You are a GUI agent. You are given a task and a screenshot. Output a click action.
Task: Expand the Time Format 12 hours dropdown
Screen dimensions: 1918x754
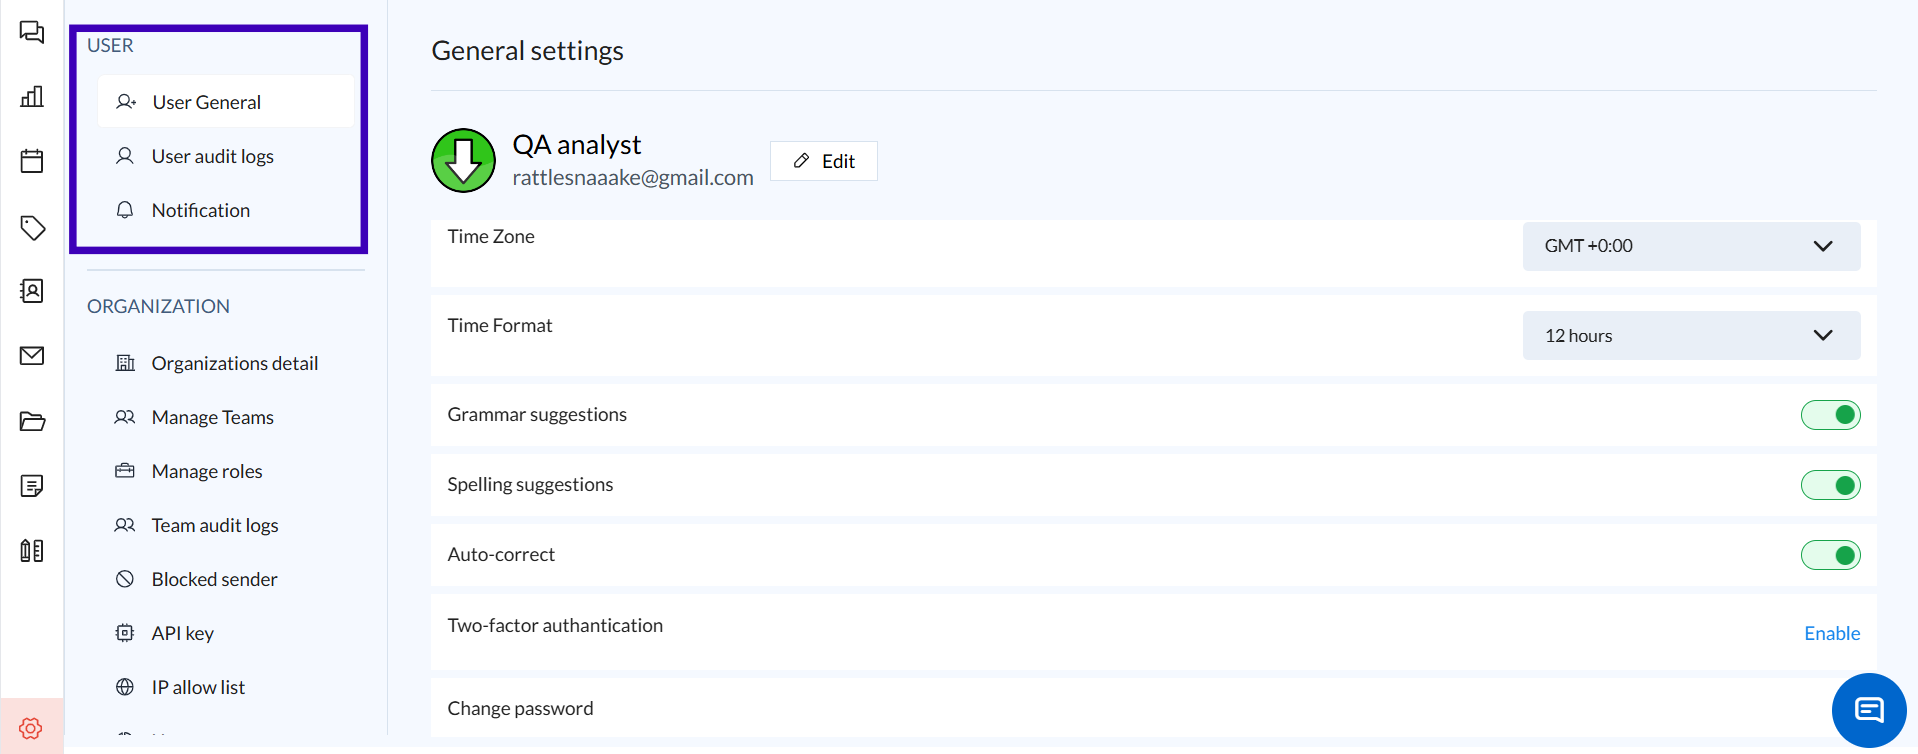point(1690,336)
